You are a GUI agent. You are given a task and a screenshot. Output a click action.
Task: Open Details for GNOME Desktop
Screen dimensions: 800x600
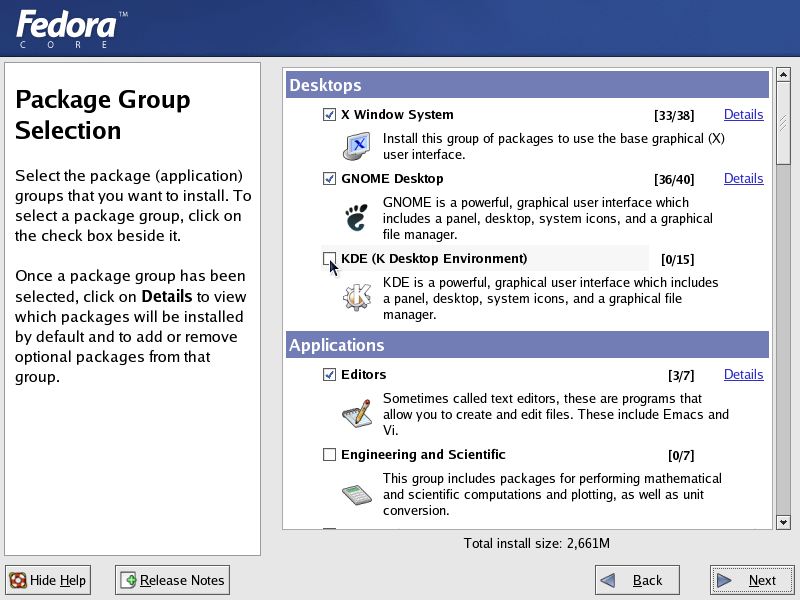coord(743,179)
